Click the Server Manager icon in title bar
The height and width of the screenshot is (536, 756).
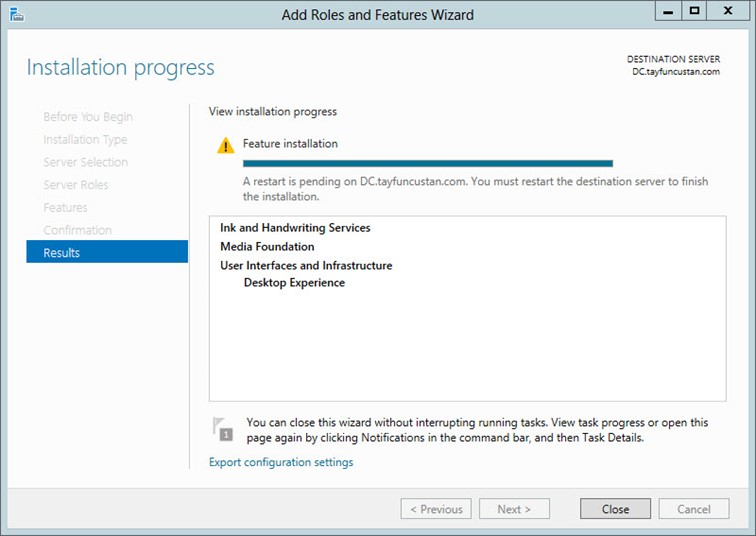click(17, 14)
